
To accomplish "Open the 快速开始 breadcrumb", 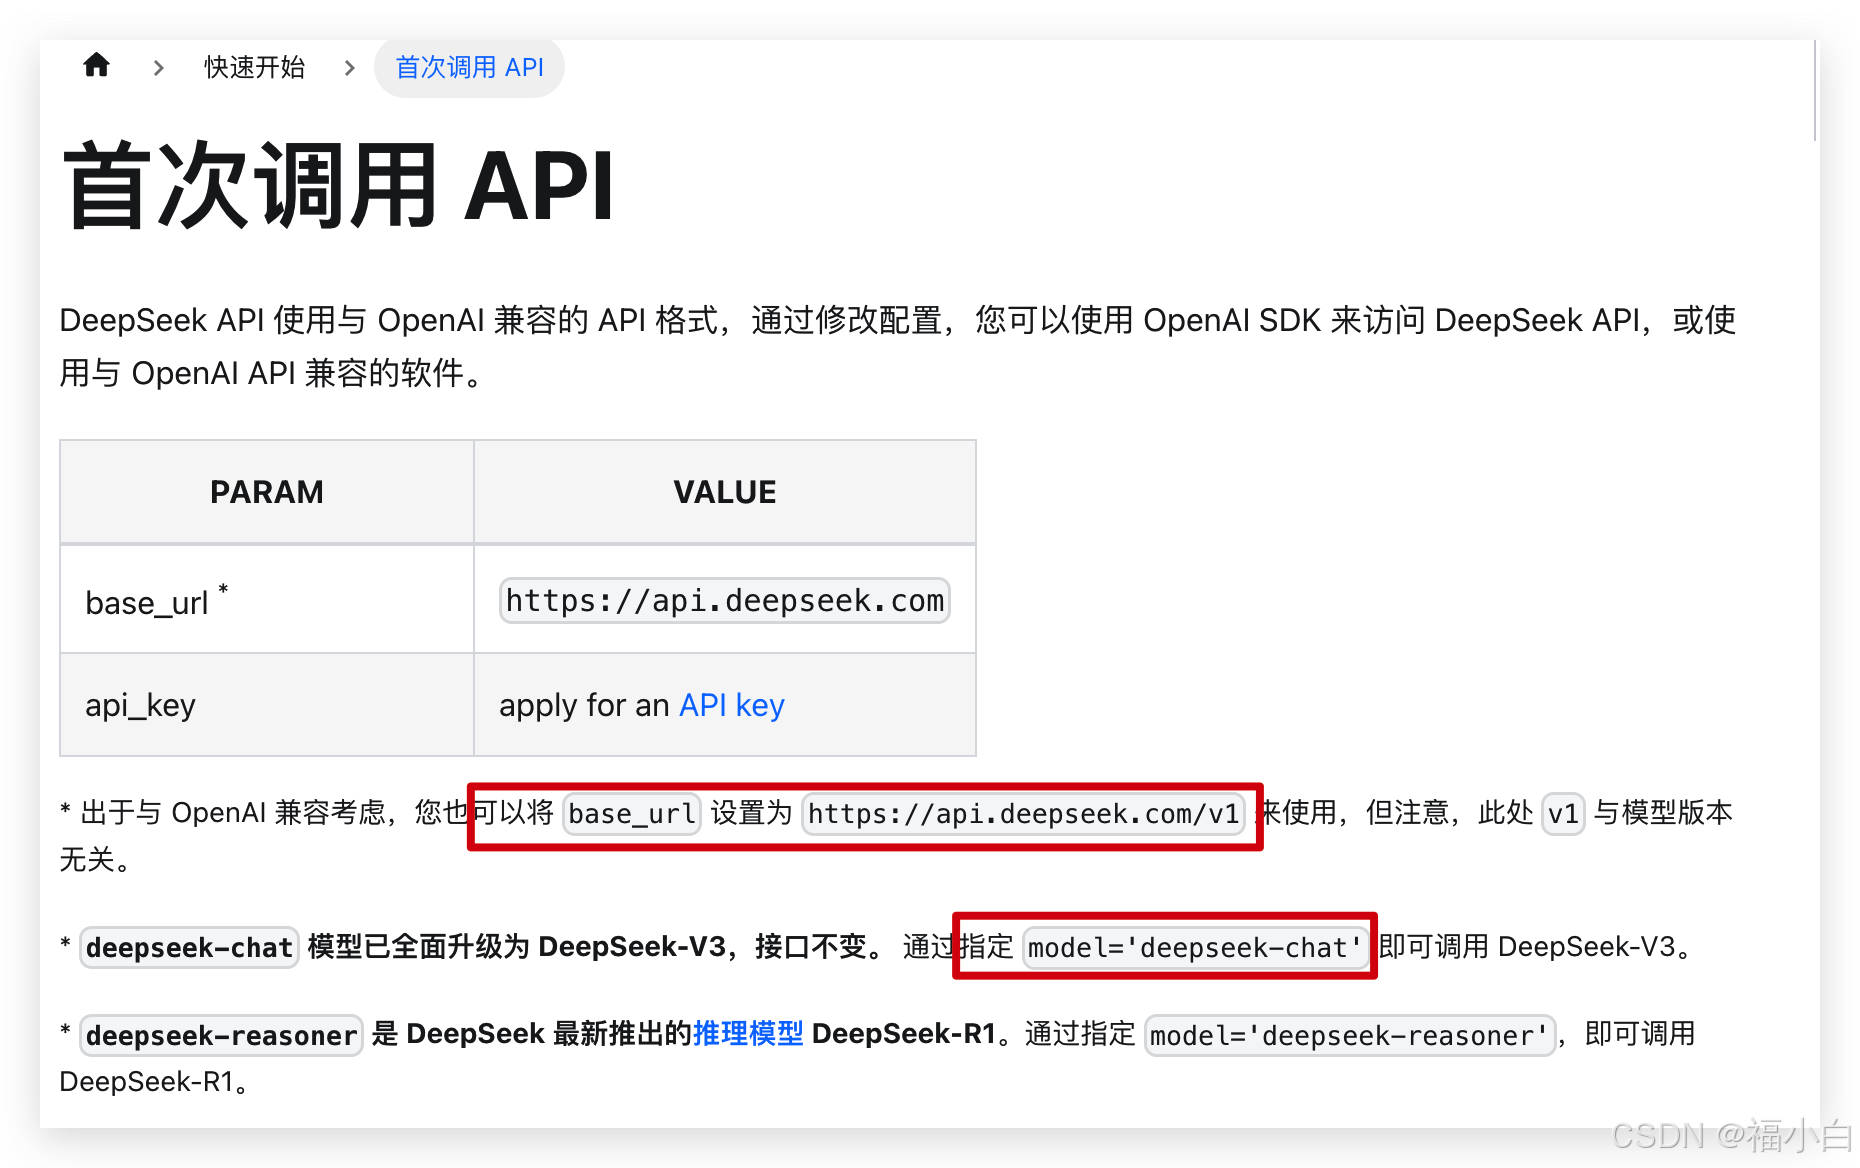I will pos(254,67).
